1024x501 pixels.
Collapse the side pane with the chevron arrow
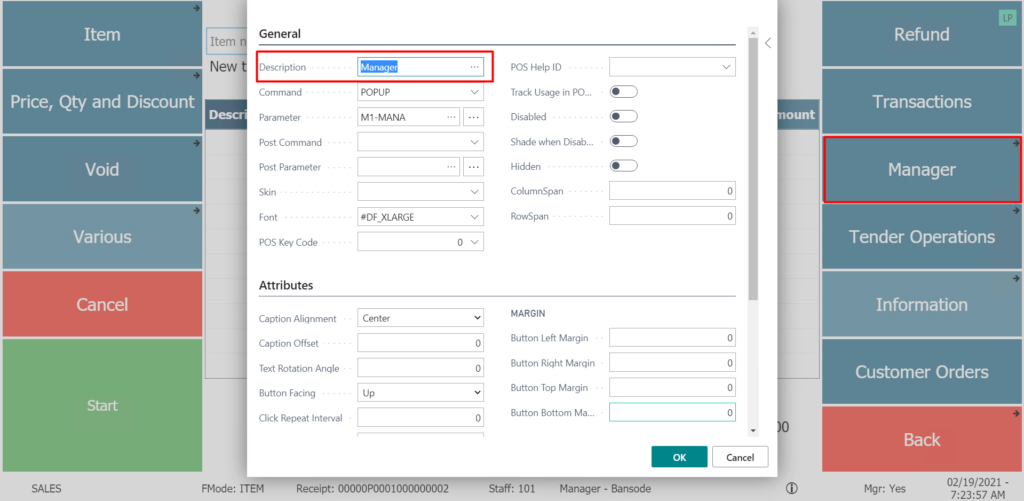point(768,43)
